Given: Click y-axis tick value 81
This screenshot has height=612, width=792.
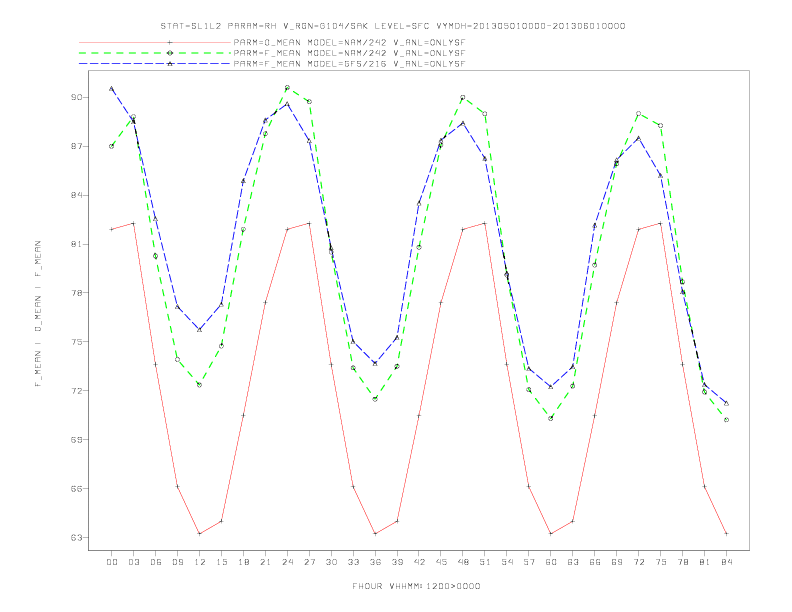Looking at the screenshot, I should coord(76,244).
